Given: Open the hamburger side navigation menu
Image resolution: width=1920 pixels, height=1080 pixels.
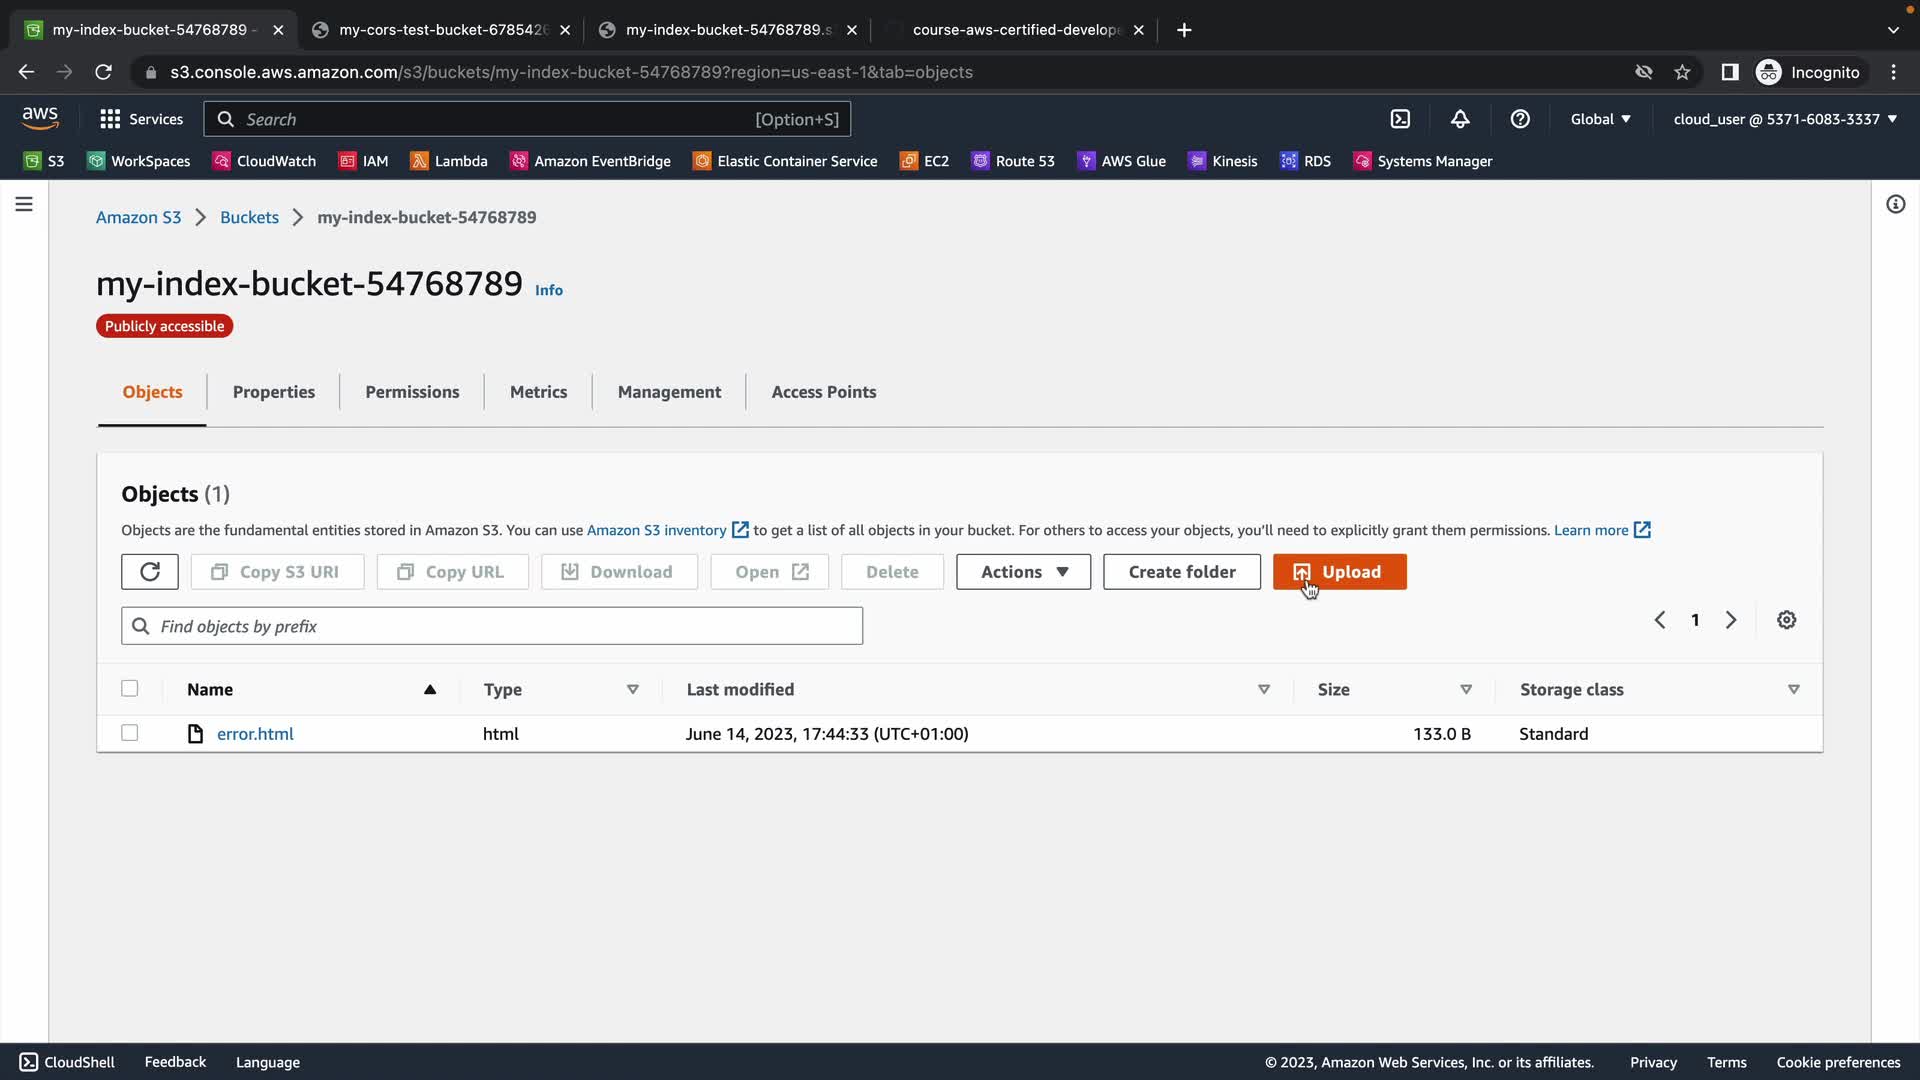Looking at the screenshot, I should pos(24,204).
